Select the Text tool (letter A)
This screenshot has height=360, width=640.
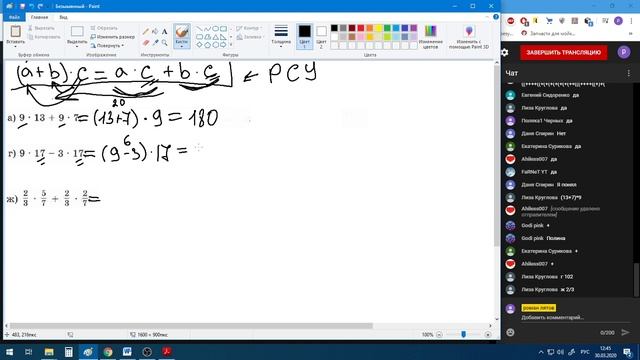164,32
